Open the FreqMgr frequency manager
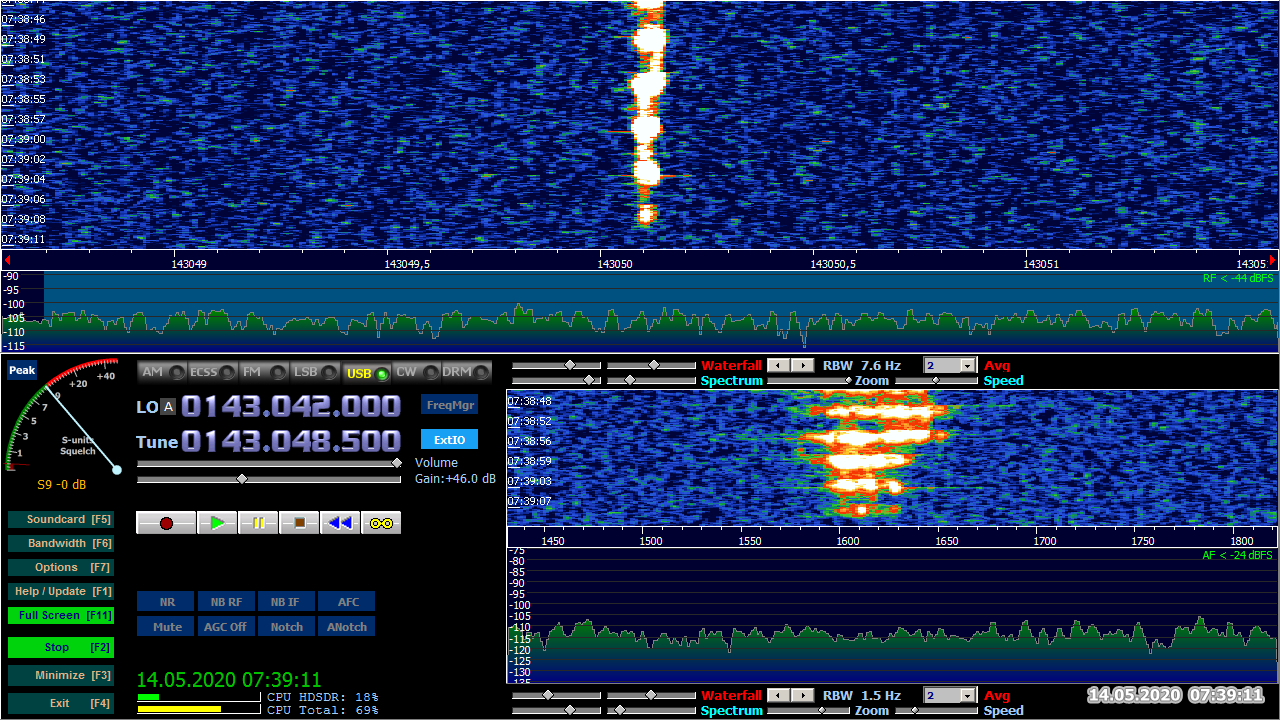This screenshot has width=1280, height=720. [x=449, y=405]
